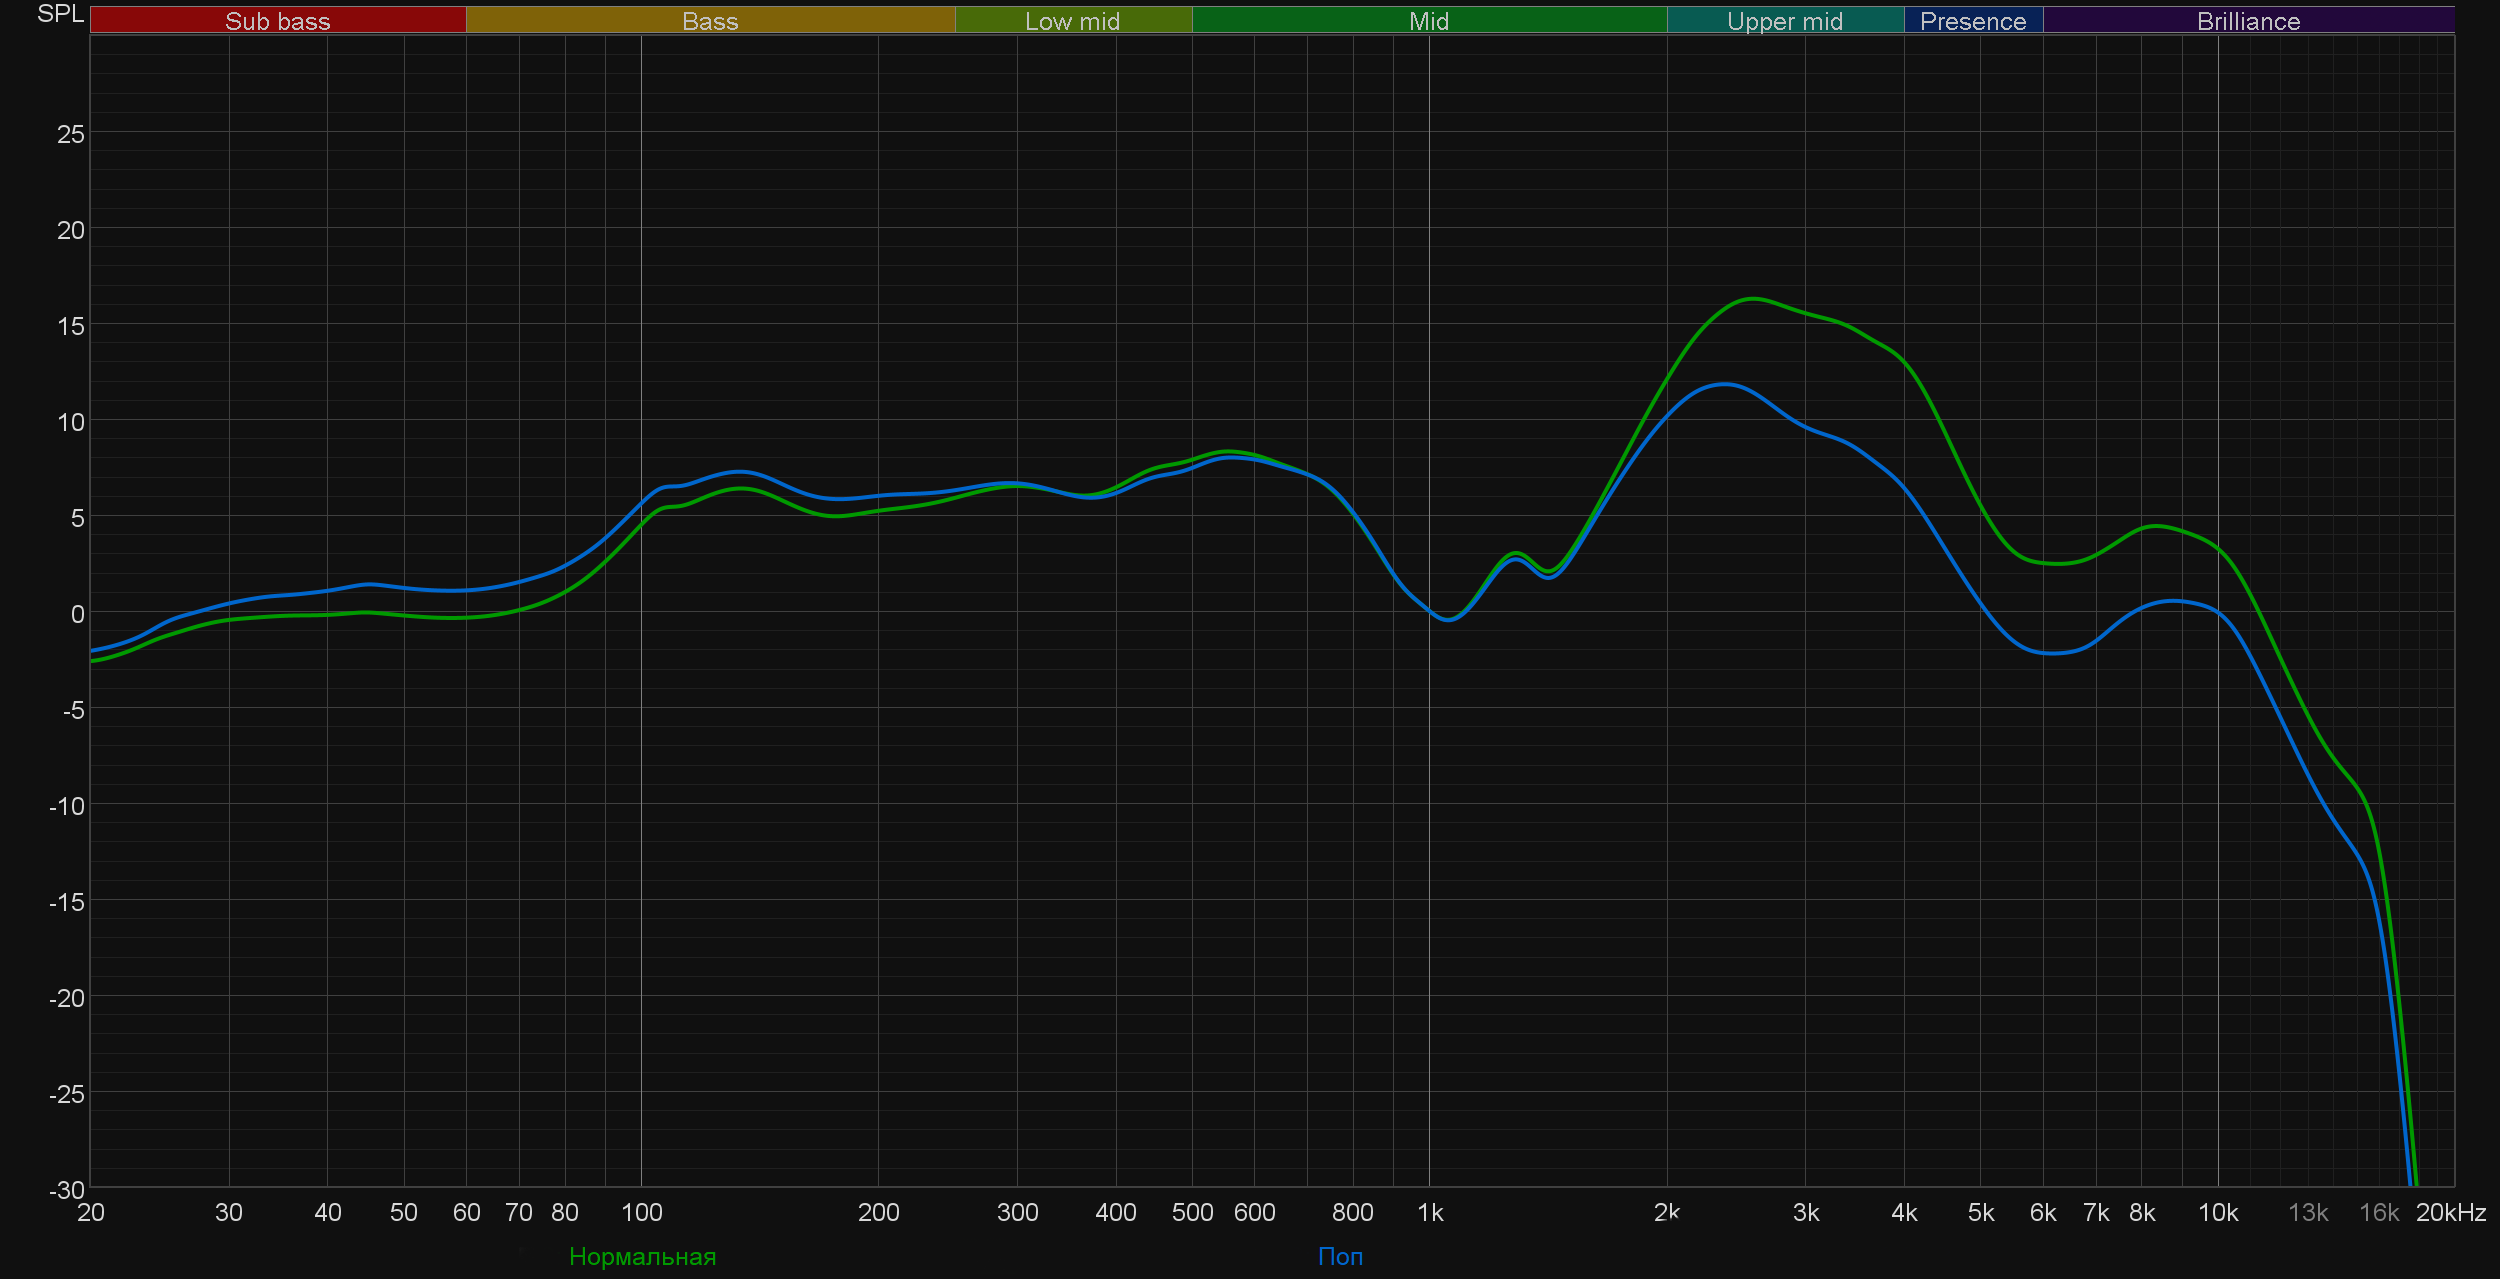Viewport: 2500px width, 1279px height.
Task: Click the SPL axis label
Action: (60, 14)
